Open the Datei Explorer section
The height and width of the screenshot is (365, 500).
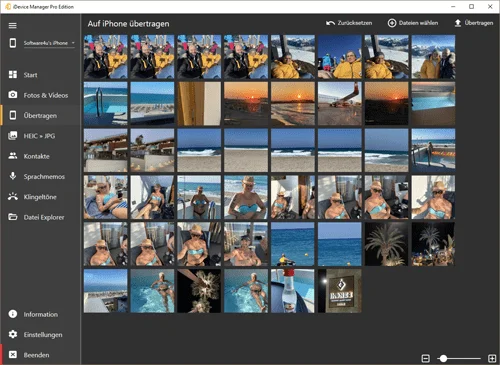coord(44,217)
